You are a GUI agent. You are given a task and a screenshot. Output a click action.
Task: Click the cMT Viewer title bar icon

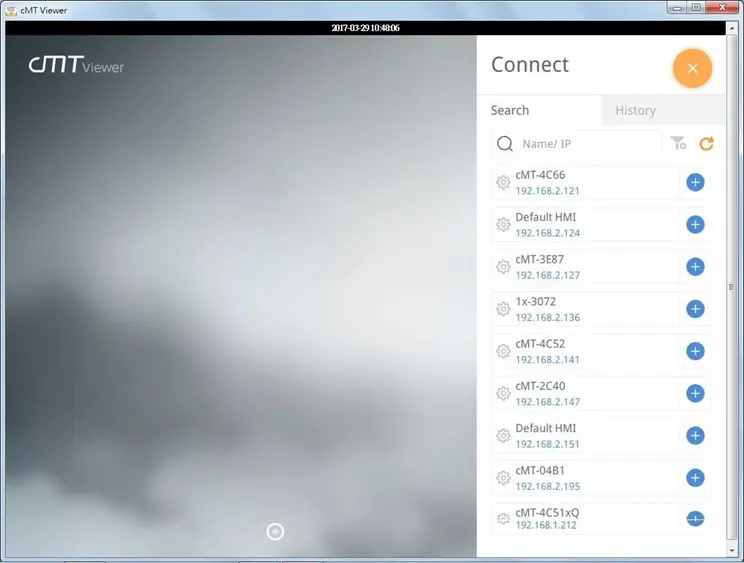pos(10,10)
